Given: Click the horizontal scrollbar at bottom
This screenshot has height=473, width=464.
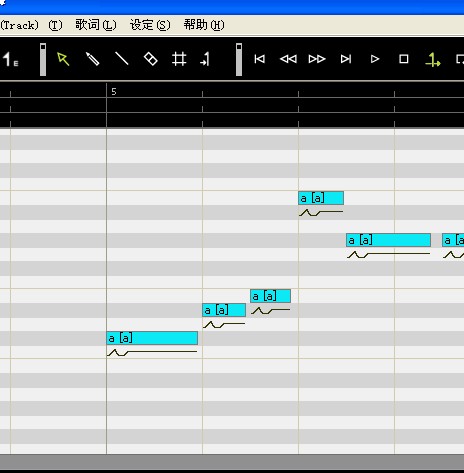Looking at the screenshot, I should click(232, 462).
